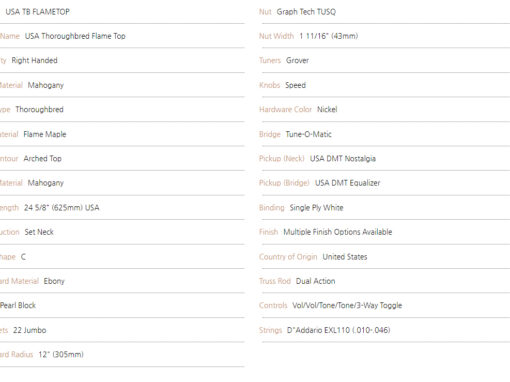Select the Dual Action truss rod value
Image resolution: width=510 pixels, height=382 pixels.
[315, 281]
